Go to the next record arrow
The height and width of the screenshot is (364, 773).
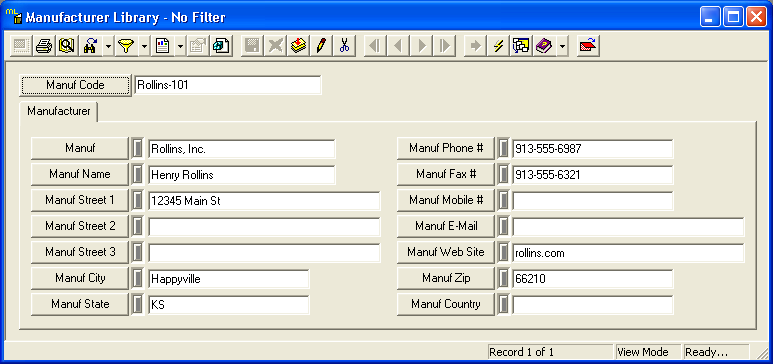click(422, 46)
